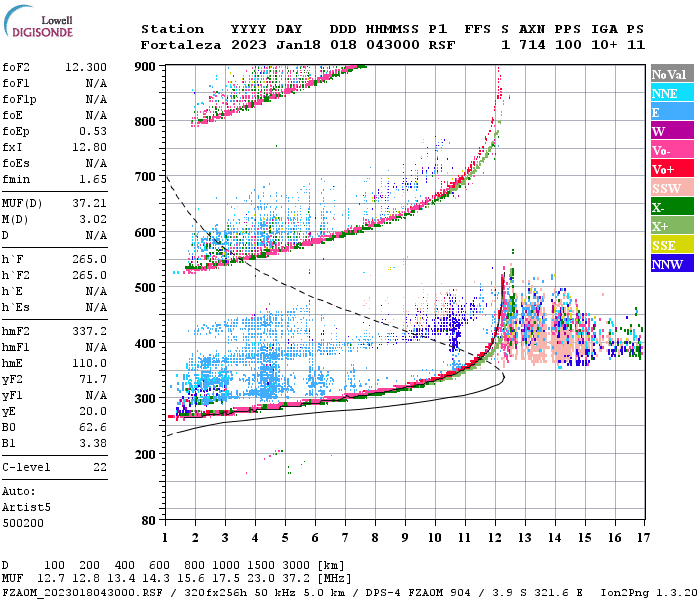Select the No Val legend swatch
This screenshot has width=700, height=600.
tap(672, 74)
